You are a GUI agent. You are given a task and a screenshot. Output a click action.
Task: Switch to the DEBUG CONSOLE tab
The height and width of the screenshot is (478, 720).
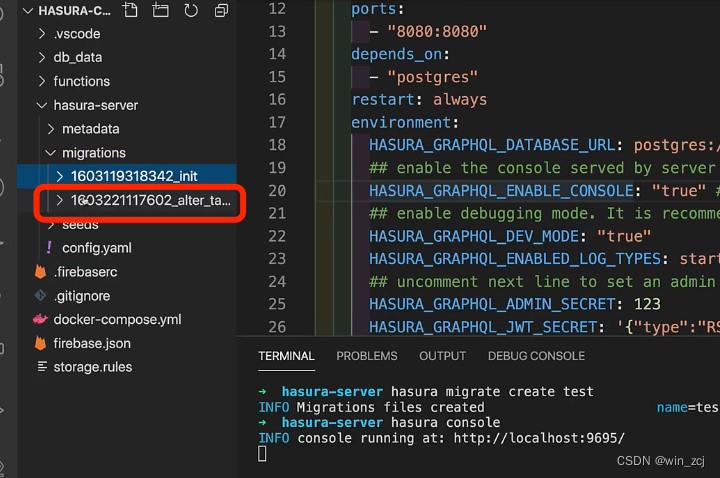pyautogui.click(x=536, y=356)
